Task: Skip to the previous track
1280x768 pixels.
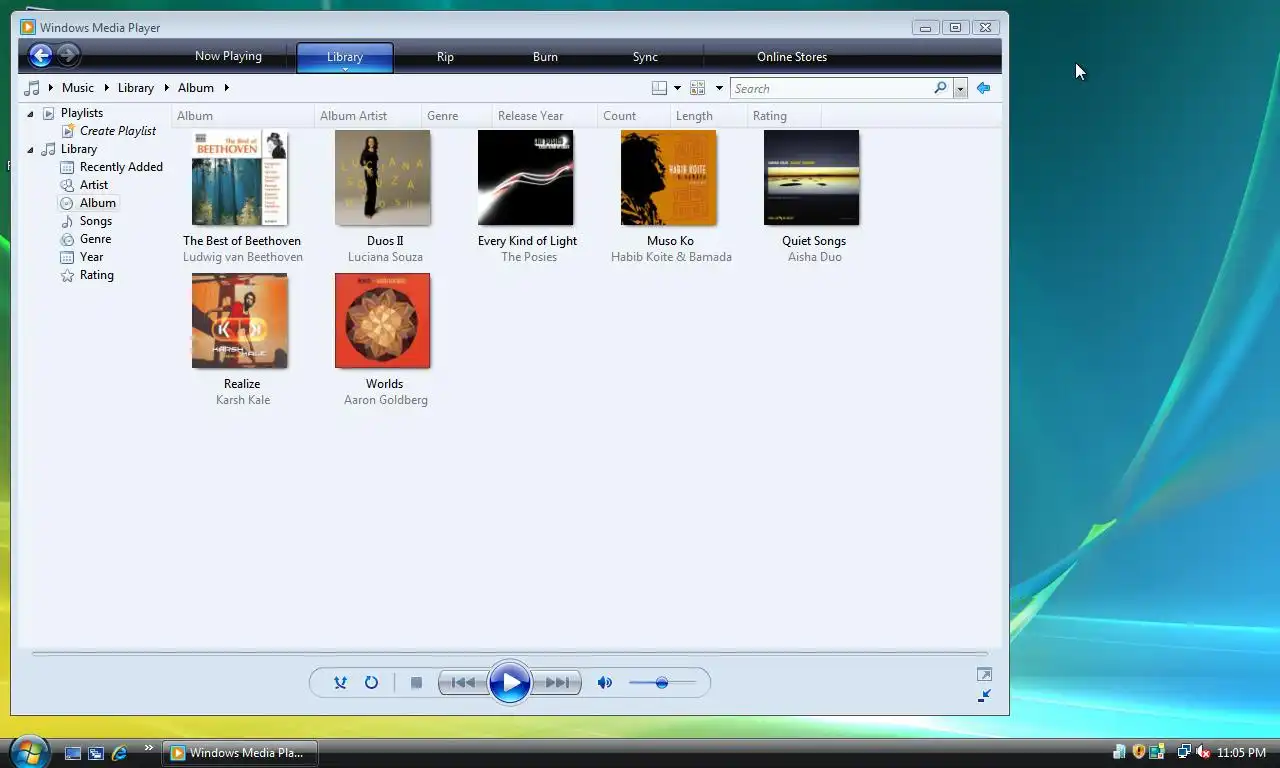Action: [463, 682]
